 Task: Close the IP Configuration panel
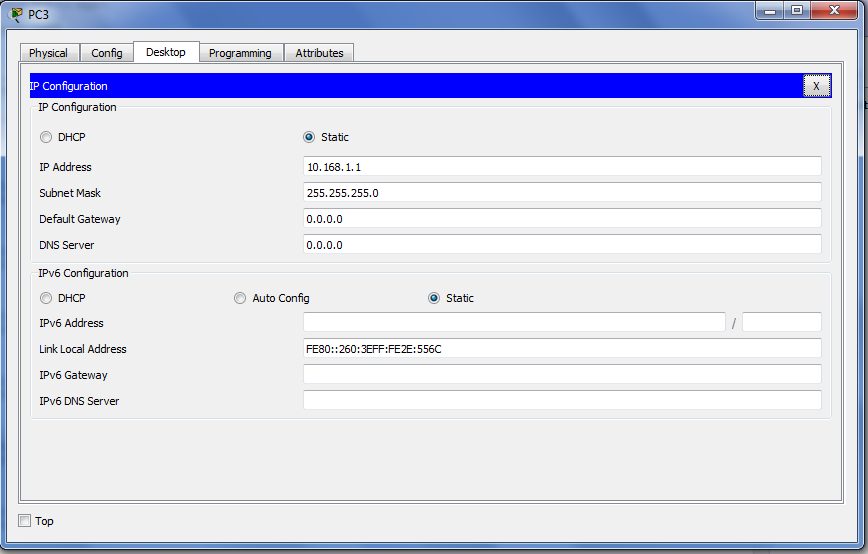[816, 86]
